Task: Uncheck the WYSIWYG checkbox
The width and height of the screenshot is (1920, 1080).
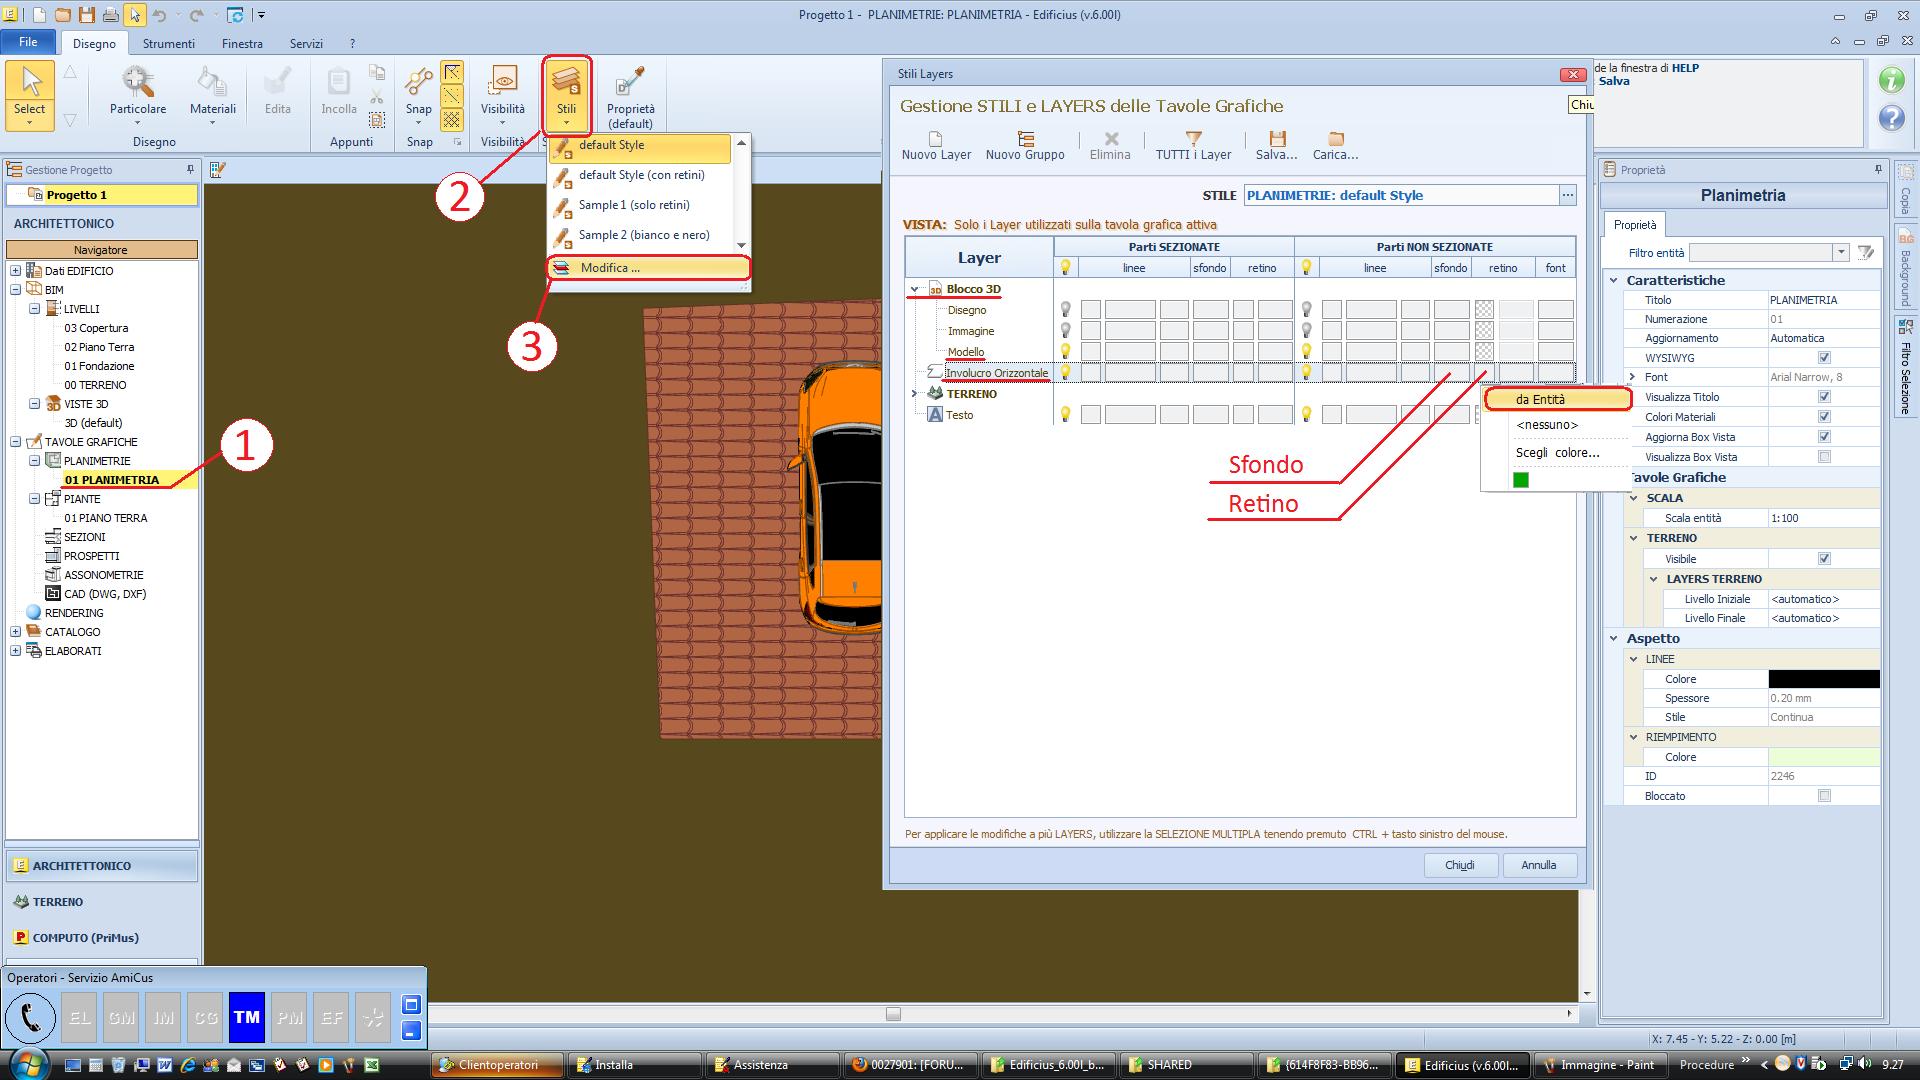Action: click(x=1824, y=358)
